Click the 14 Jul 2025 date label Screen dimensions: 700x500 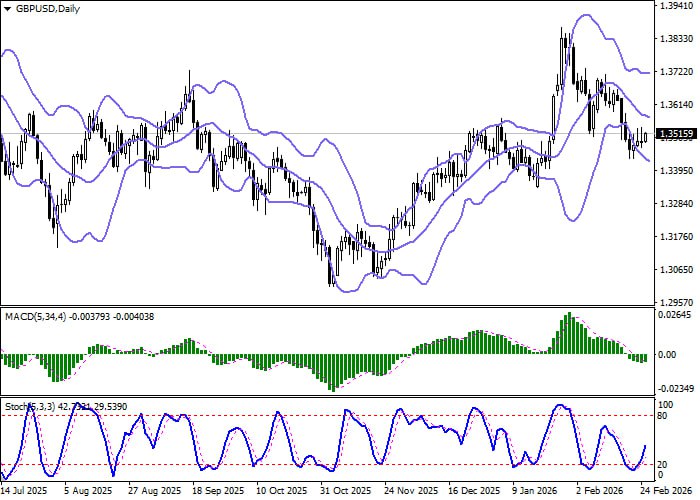click(x=24, y=492)
